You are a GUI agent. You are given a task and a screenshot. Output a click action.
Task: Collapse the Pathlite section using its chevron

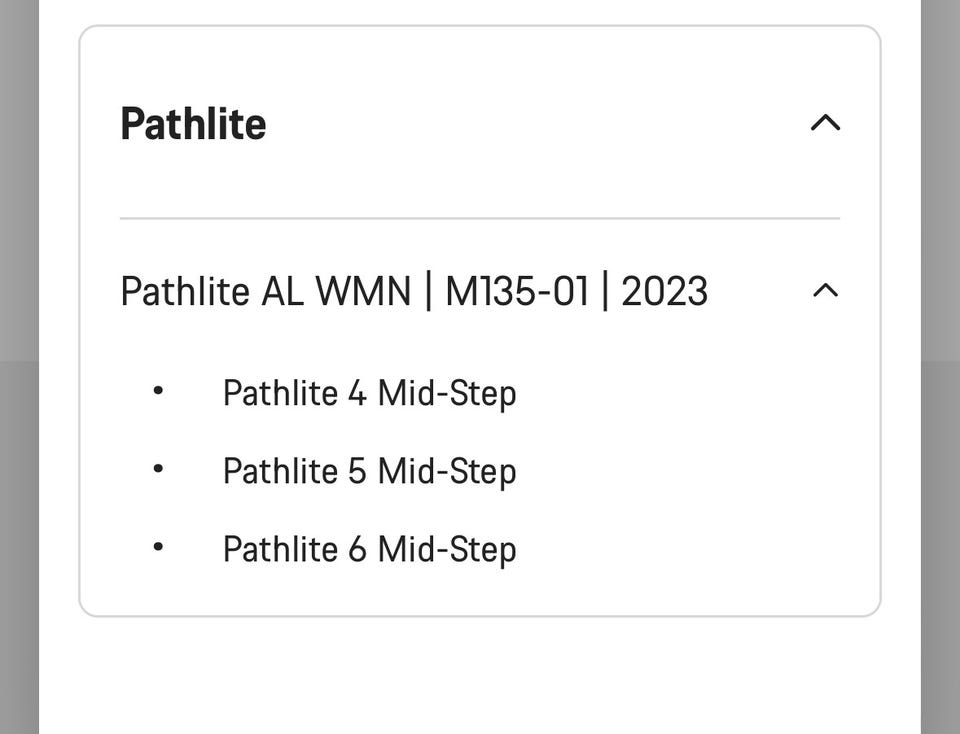pyautogui.click(x=825, y=123)
